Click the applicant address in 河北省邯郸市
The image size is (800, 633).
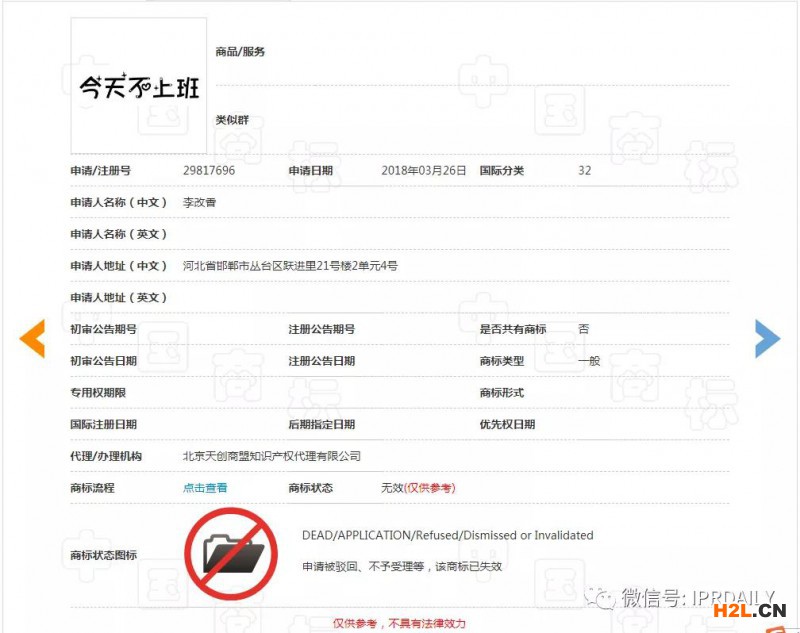point(290,266)
